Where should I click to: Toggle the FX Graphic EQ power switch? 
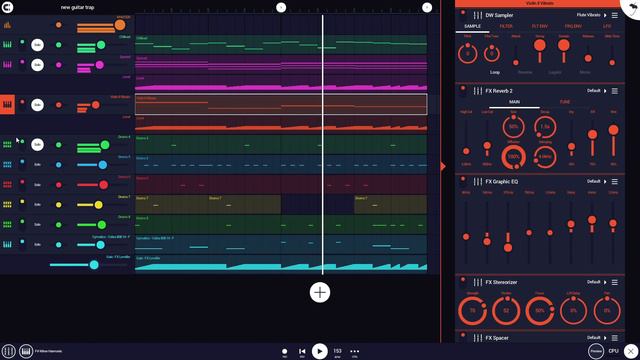coord(463,181)
